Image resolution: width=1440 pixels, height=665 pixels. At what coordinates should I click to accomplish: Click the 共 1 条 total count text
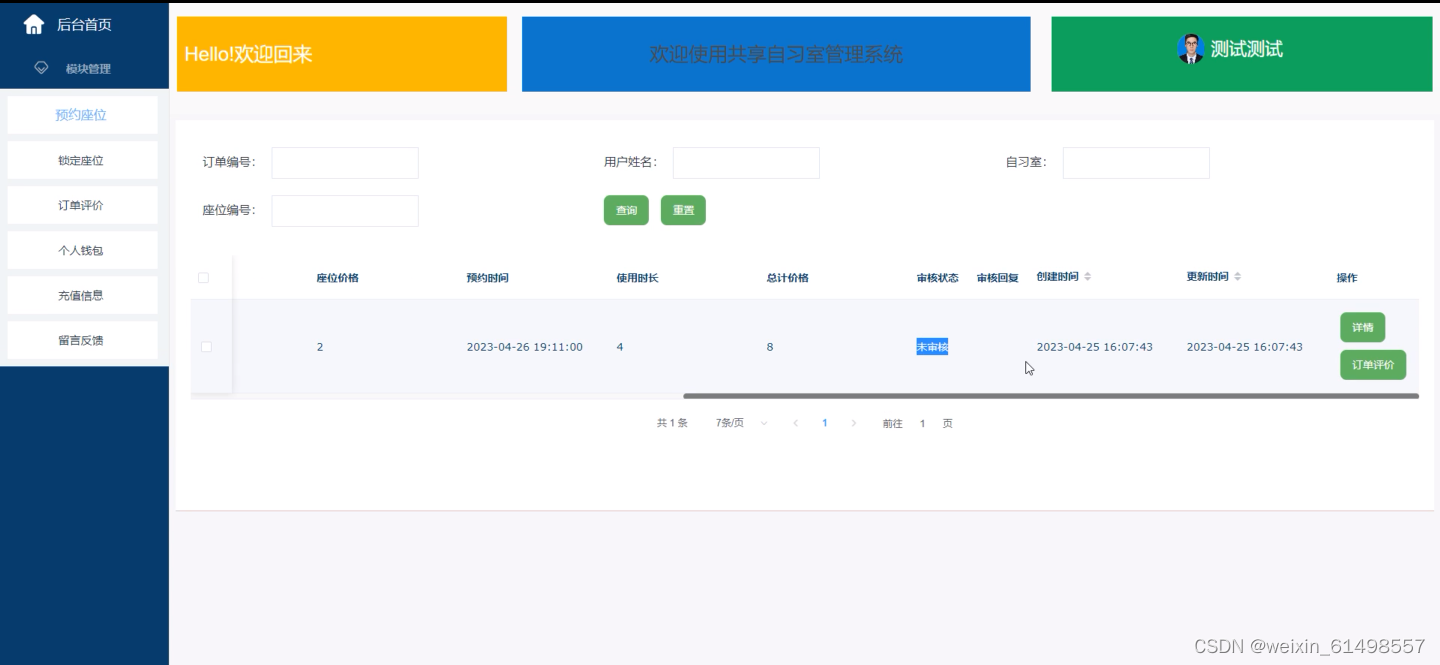[x=672, y=423]
